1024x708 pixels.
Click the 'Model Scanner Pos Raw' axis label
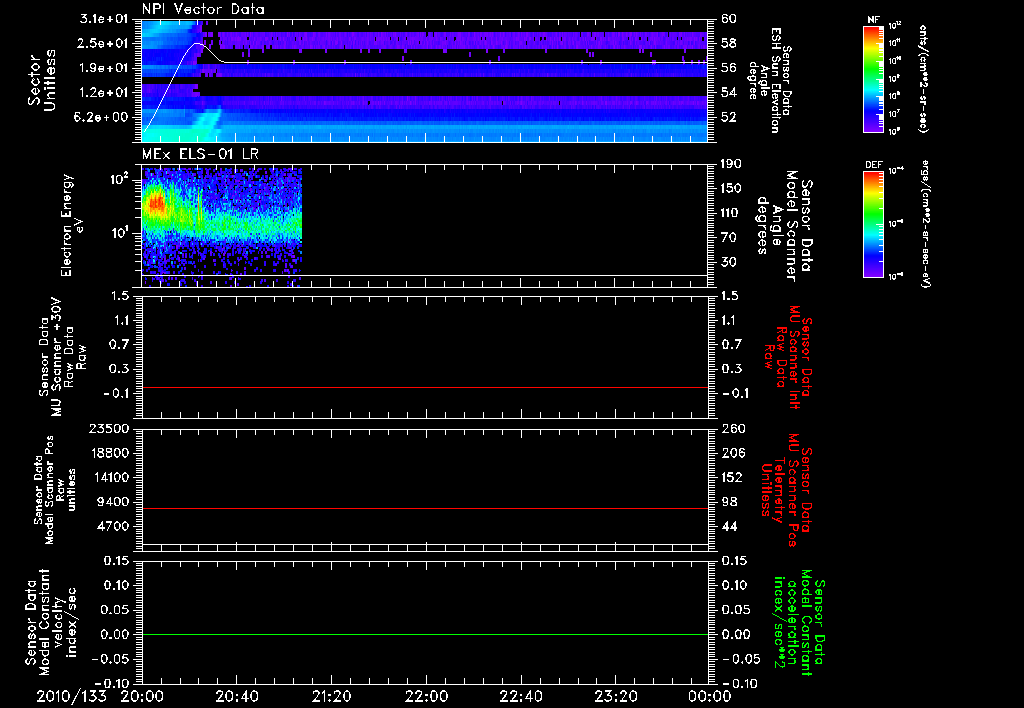pos(54,490)
